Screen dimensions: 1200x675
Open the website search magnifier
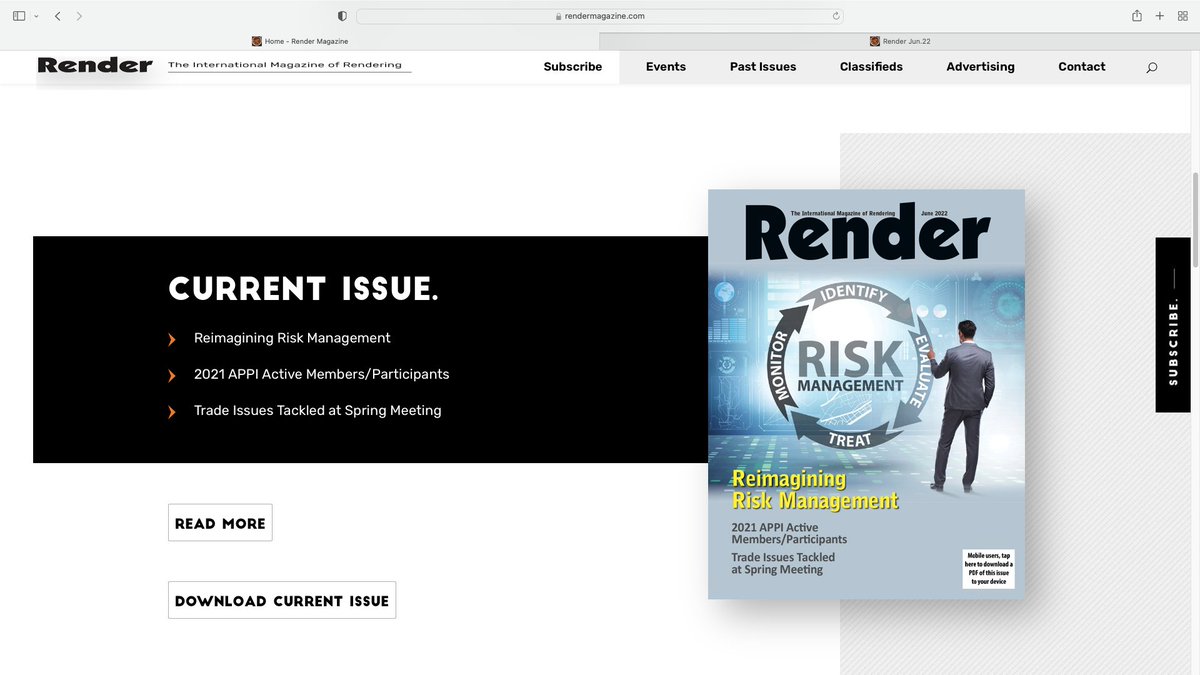point(1151,67)
